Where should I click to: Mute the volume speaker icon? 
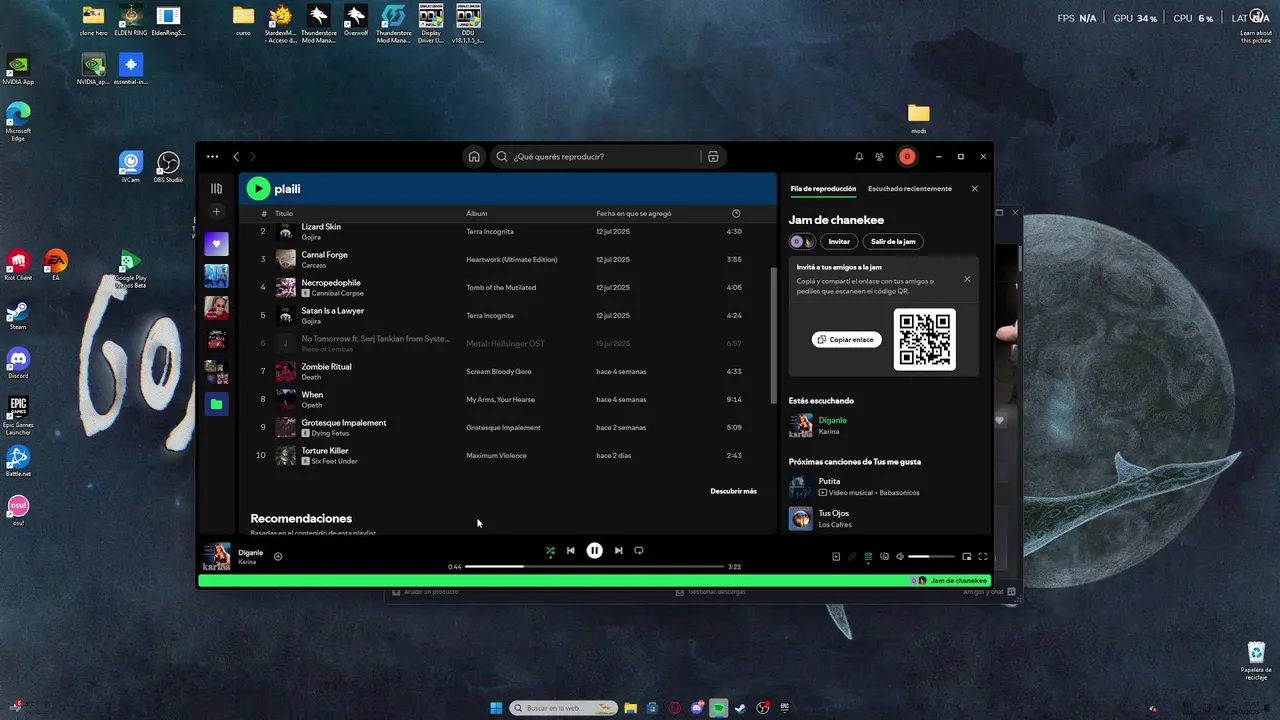[x=900, y=557]
